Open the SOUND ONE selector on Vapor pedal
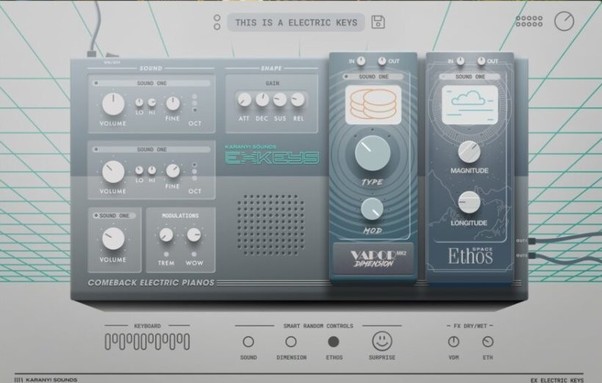The height and width of the screenshot is (383, 602). tap(373, 77)
